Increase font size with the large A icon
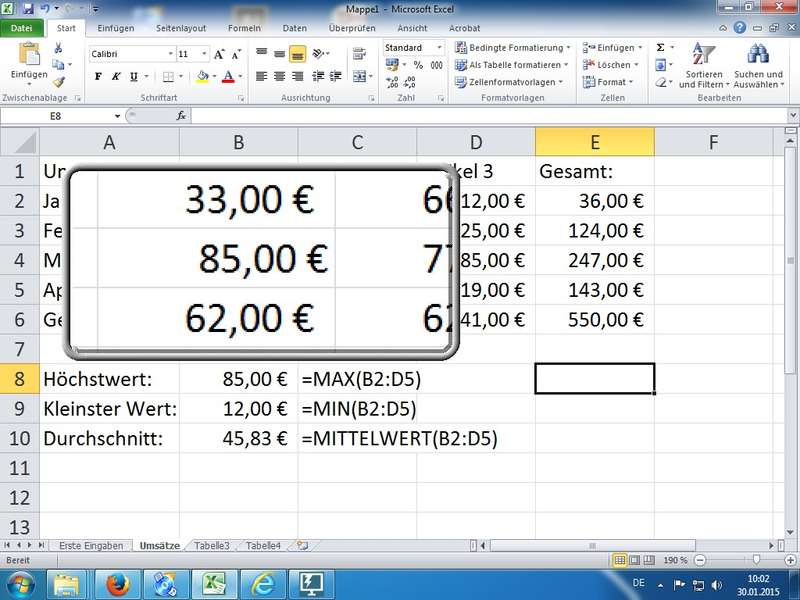 pyautogui.click(x=219, y=54)
